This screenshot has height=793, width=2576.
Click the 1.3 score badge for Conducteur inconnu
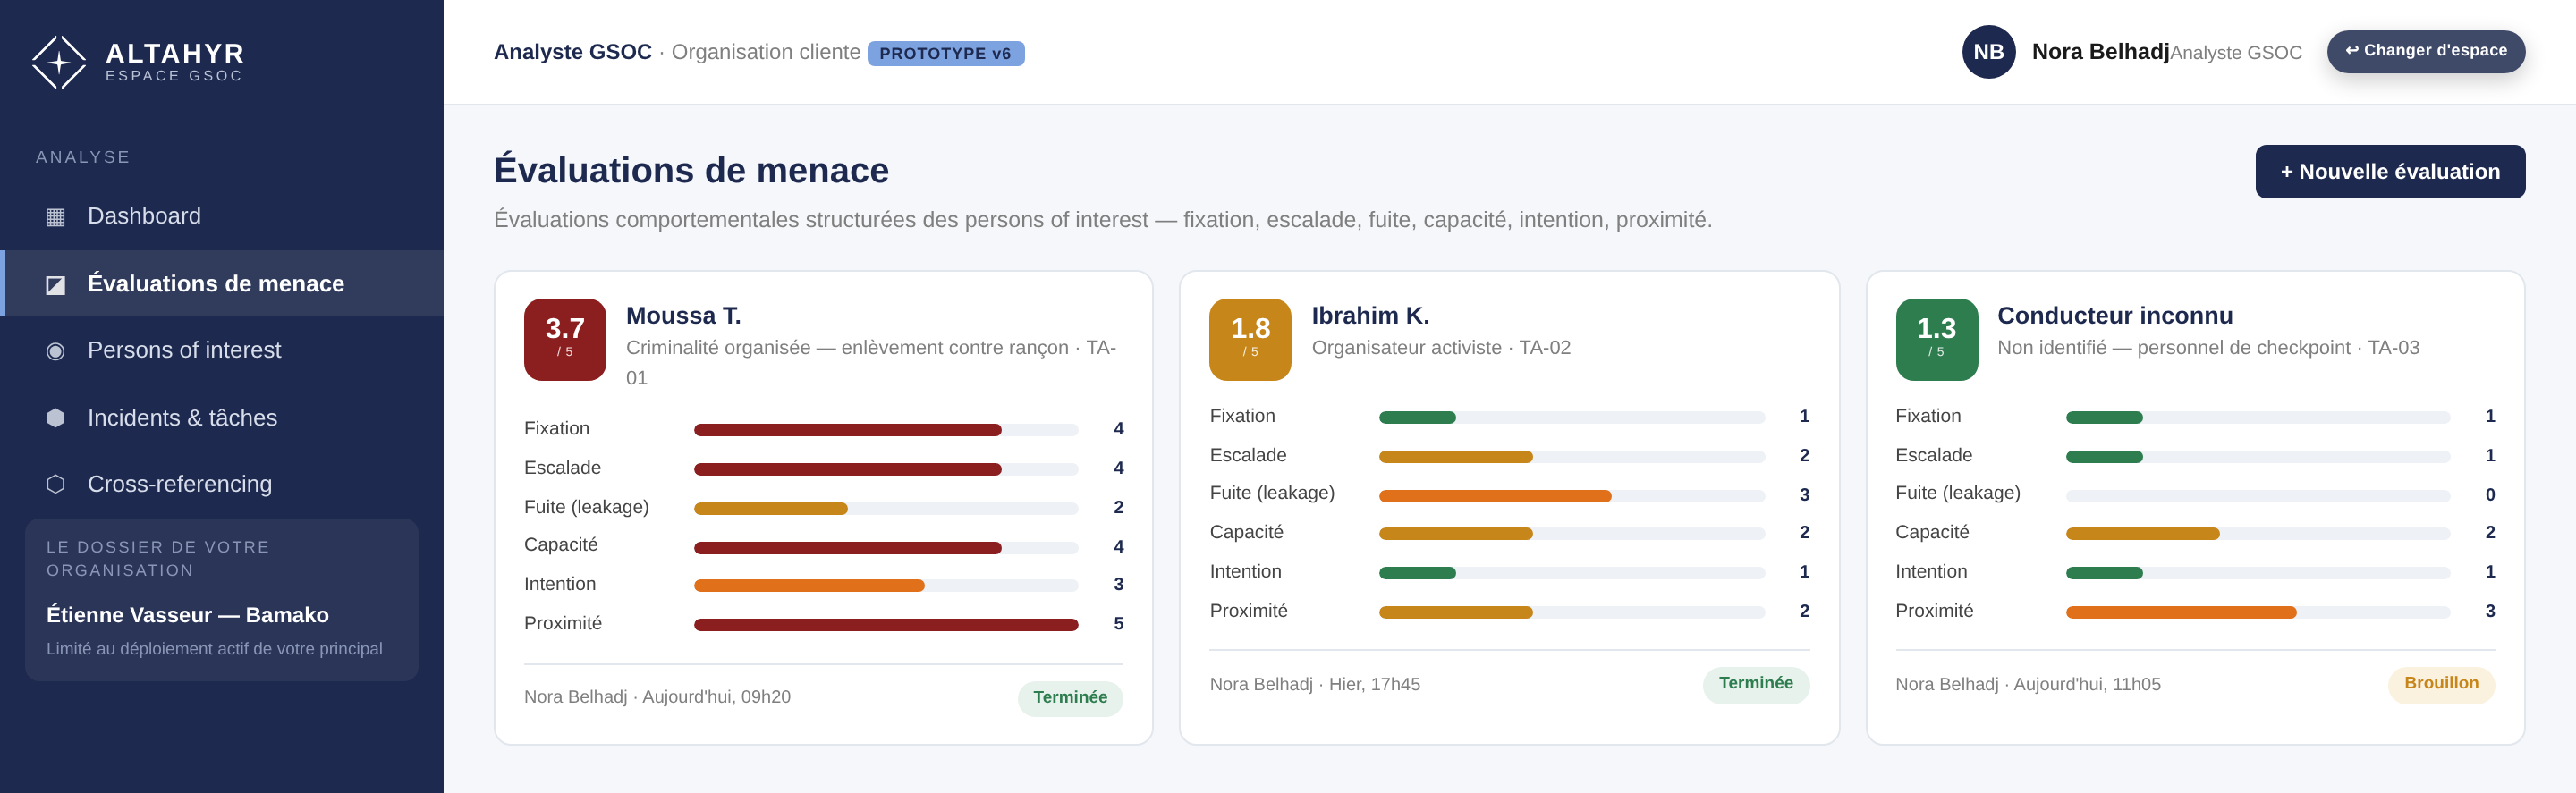coord(1936,339)
